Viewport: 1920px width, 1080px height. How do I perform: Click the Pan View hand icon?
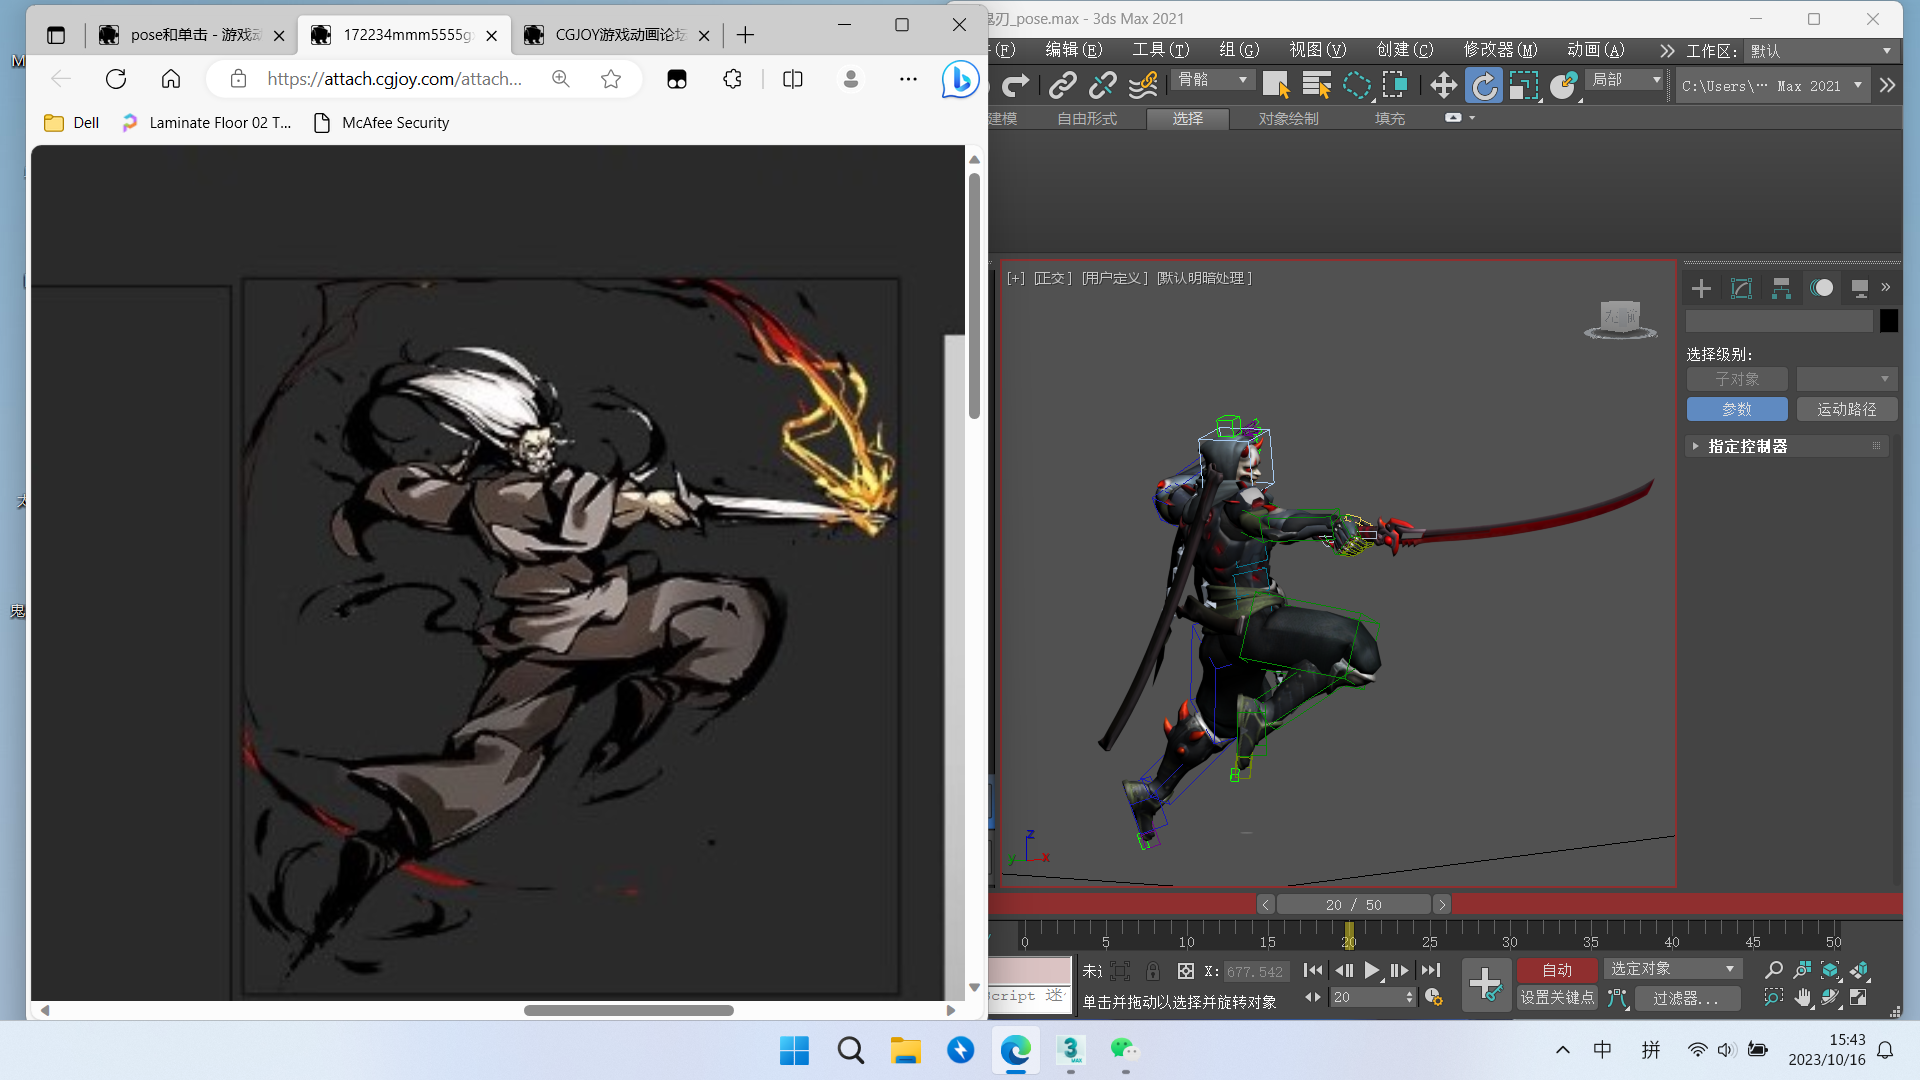click(1802, 997)
